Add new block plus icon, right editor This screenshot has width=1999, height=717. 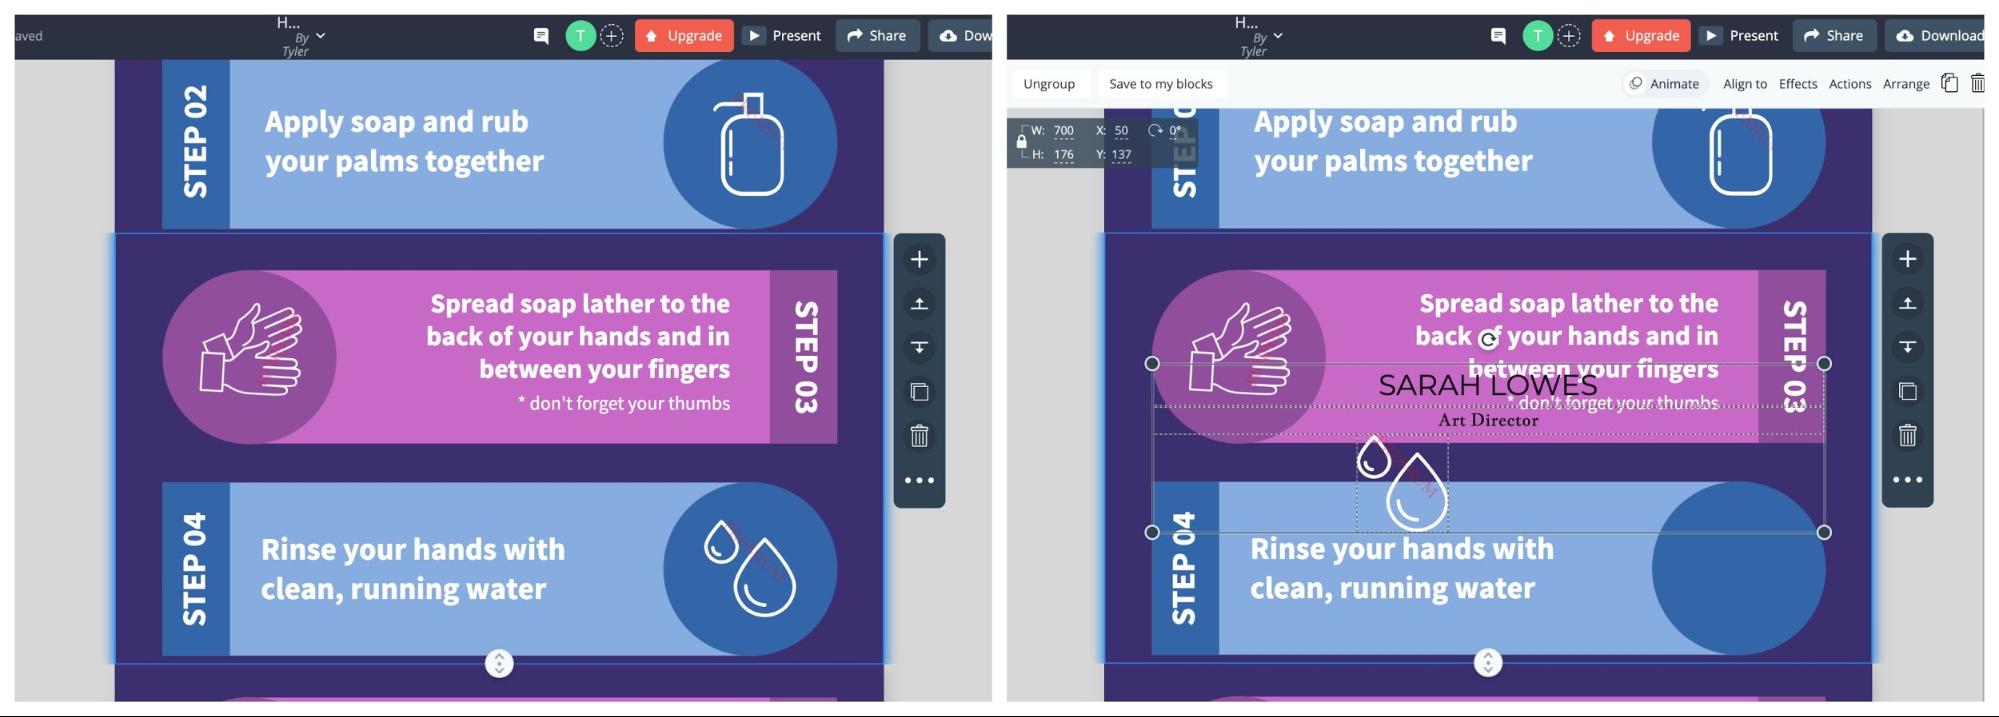pyautogui.click(x=1907, y=259)
